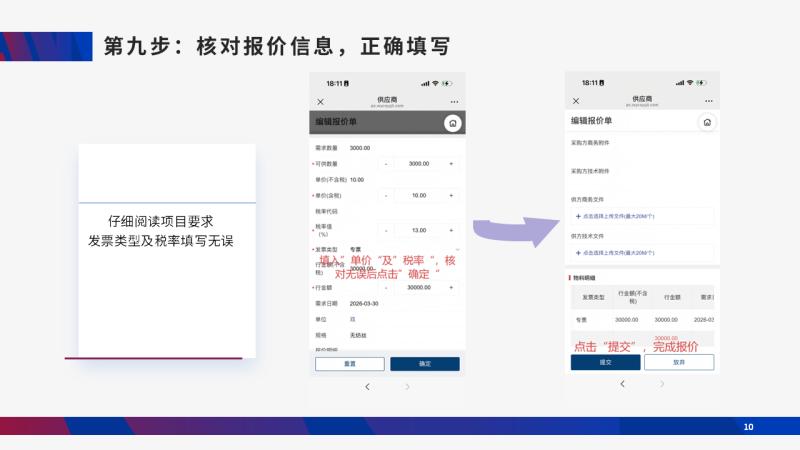Raise 税率值 using the plus icon
Screen dimensions: 800x450
click(451, 230)
